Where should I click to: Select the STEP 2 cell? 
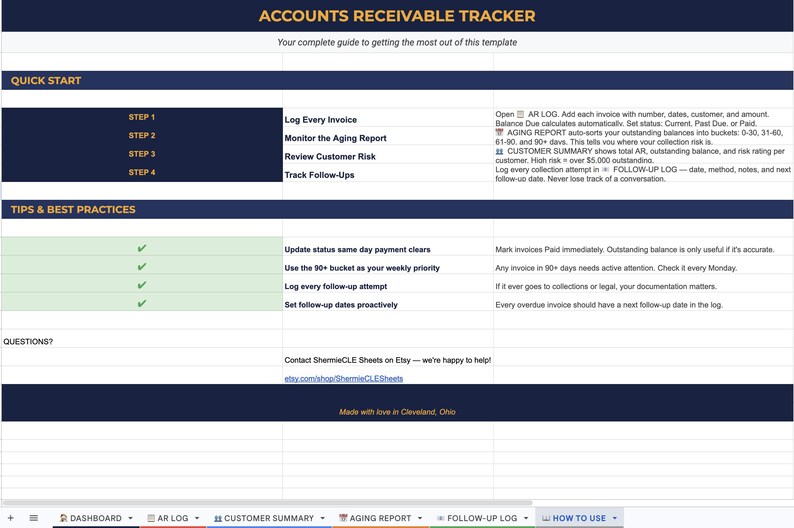(x=142, y=135)
